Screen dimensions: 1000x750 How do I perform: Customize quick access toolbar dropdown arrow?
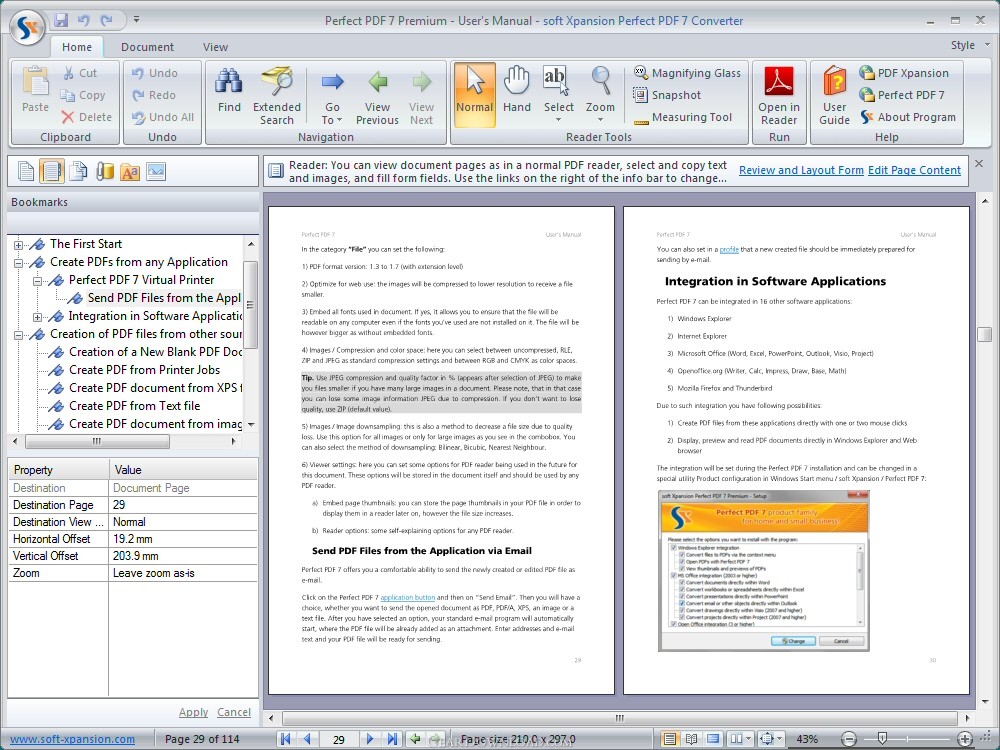(x=136, y=20)
